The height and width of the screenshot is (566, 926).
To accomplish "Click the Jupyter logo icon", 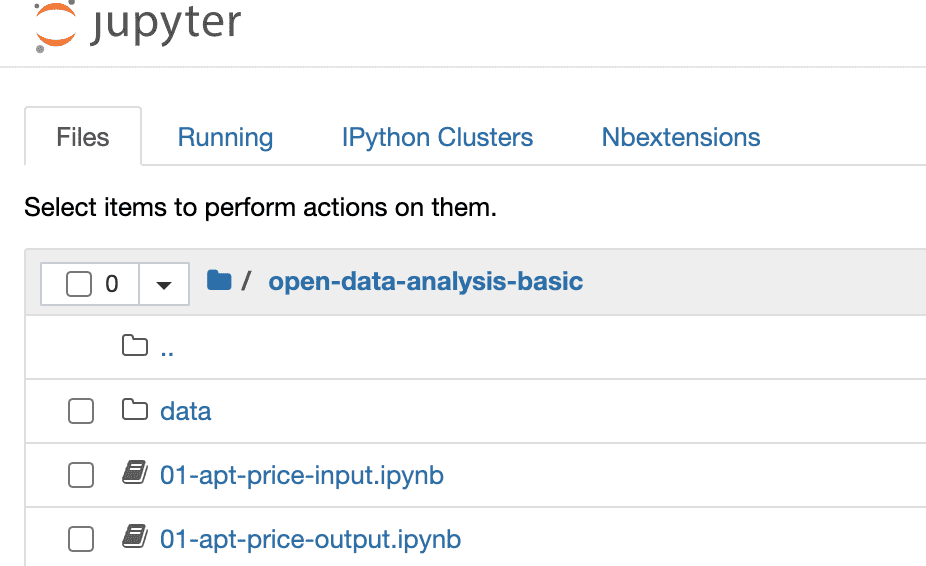I will click(55, 24).
